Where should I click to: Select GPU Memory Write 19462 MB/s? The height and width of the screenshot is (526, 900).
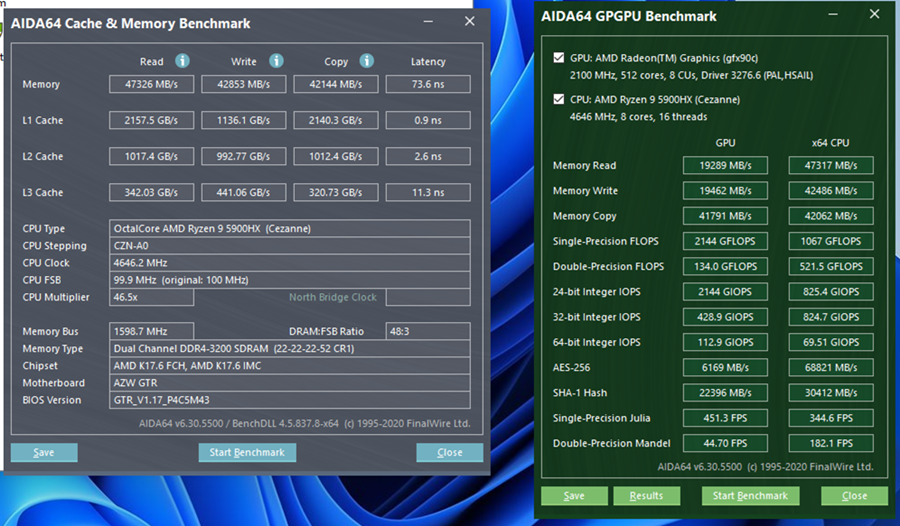pos(726,191)
